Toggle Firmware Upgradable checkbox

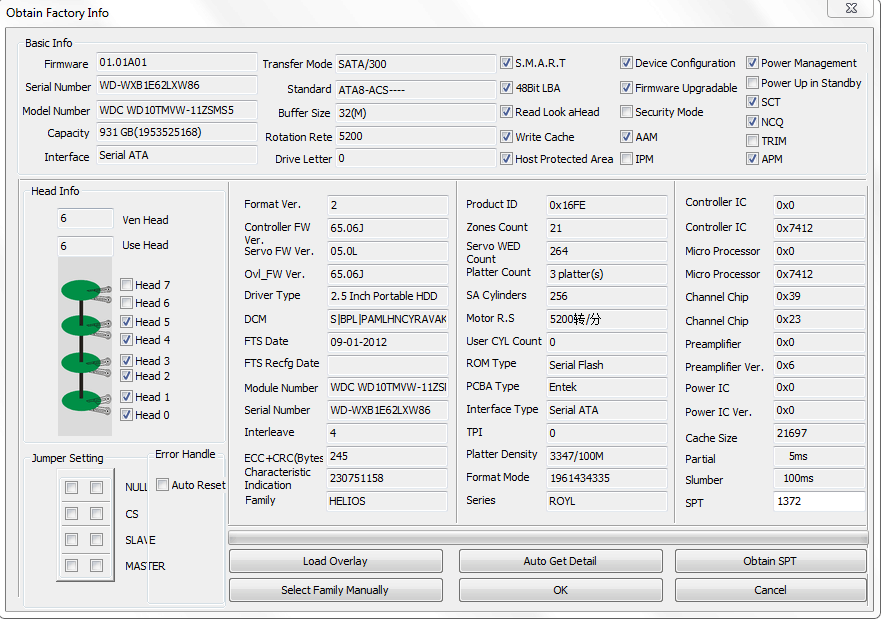tap(626, 88)
